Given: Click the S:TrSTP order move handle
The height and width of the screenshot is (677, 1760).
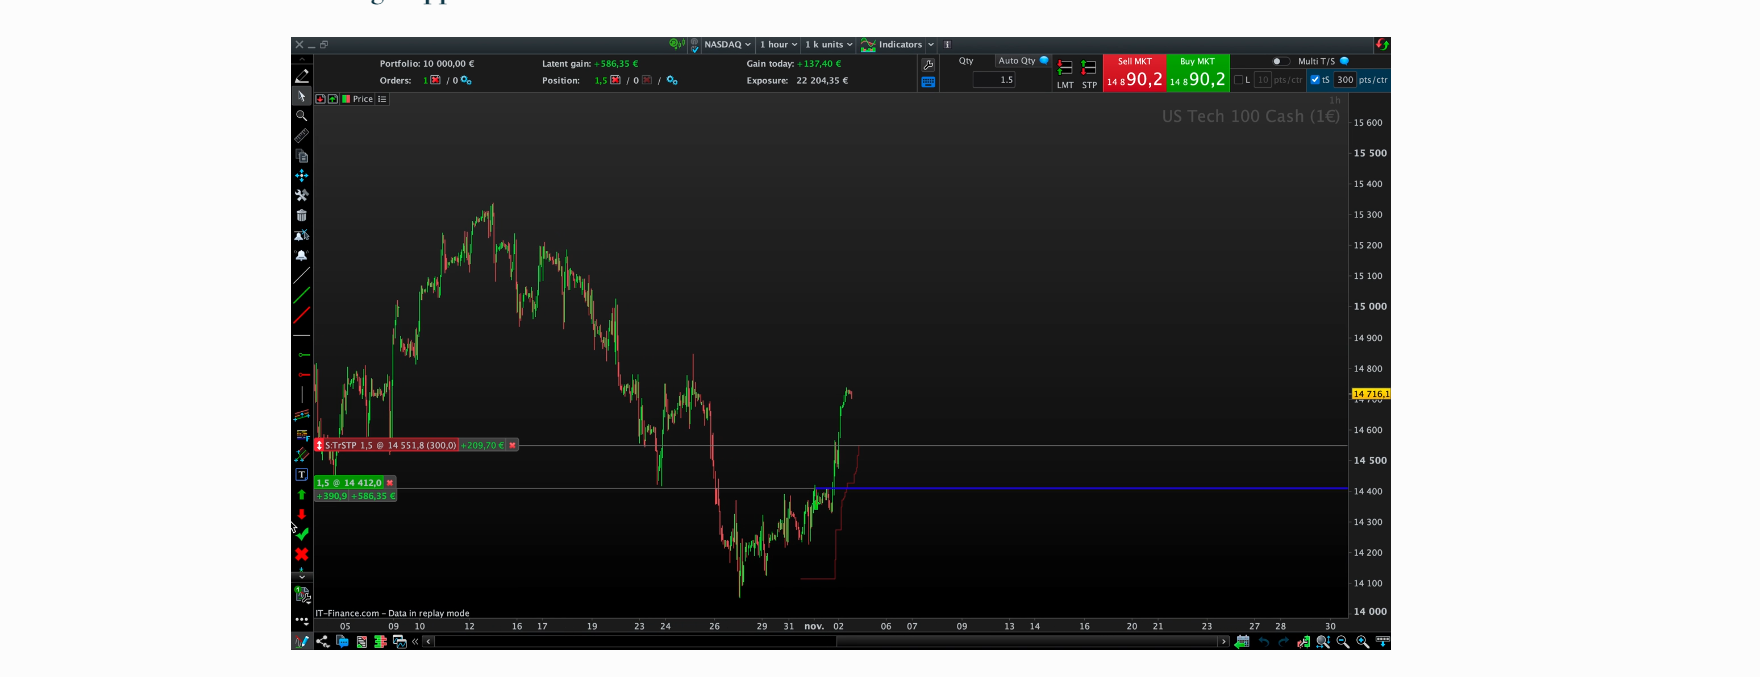Looking at the screenshot, I should pos(319,445).
